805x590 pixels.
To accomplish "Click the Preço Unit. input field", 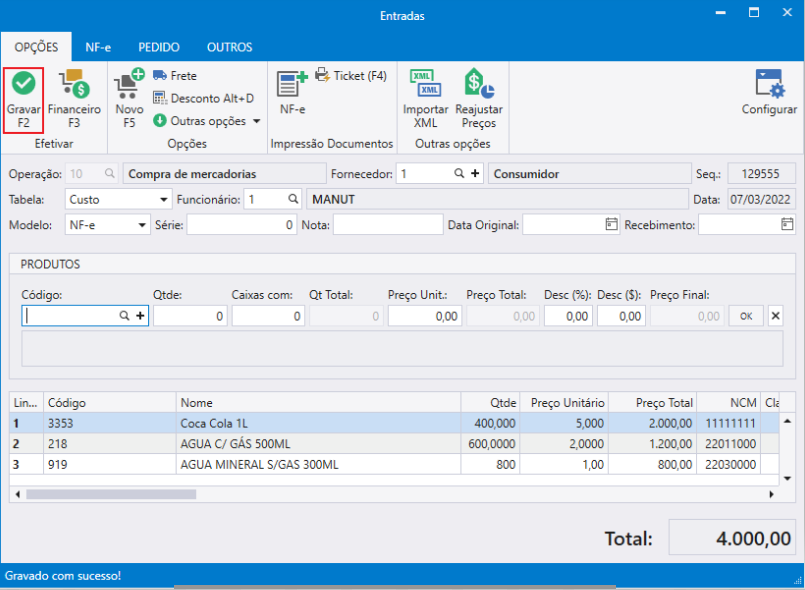I will coord(425,316).
